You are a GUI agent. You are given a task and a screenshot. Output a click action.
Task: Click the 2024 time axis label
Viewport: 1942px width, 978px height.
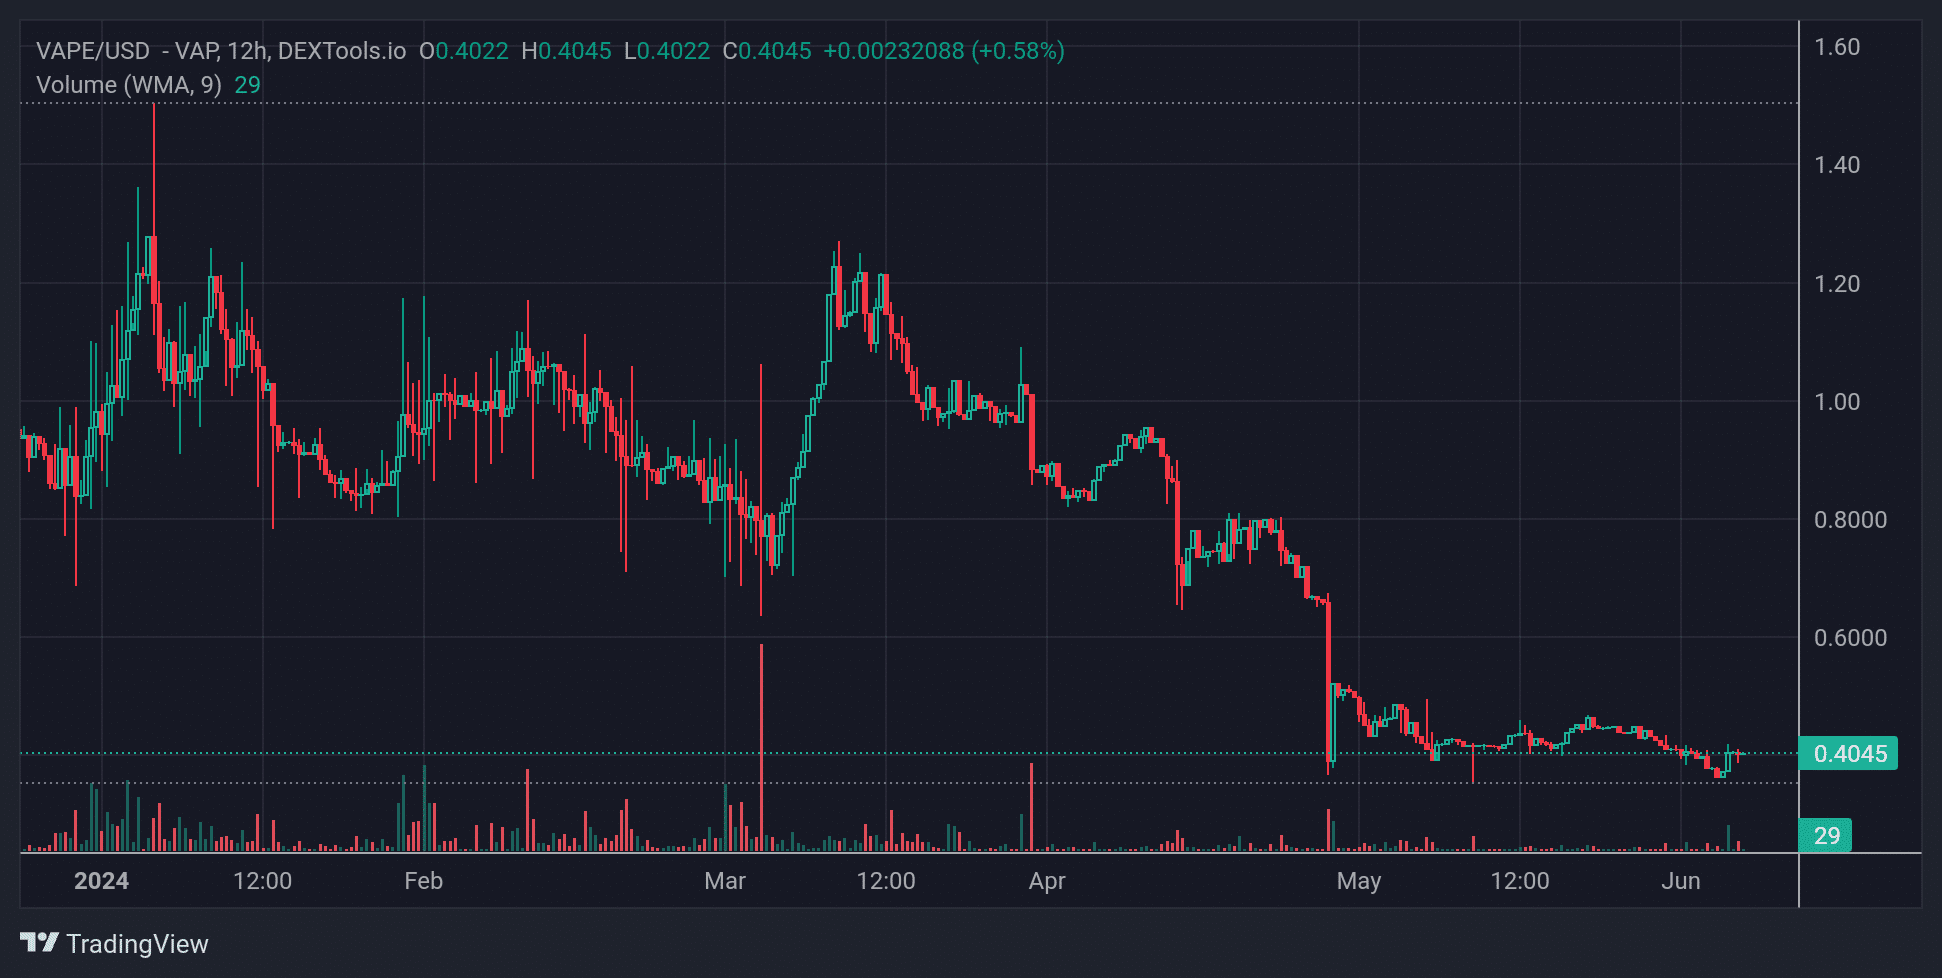point(101,881)
